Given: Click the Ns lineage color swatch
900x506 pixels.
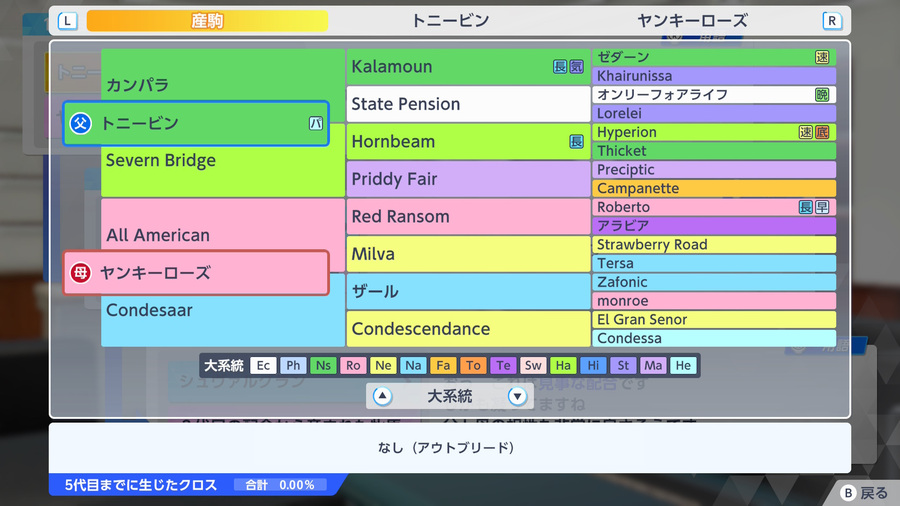Looking at the screenshot, I should click(x=323, y=365).
